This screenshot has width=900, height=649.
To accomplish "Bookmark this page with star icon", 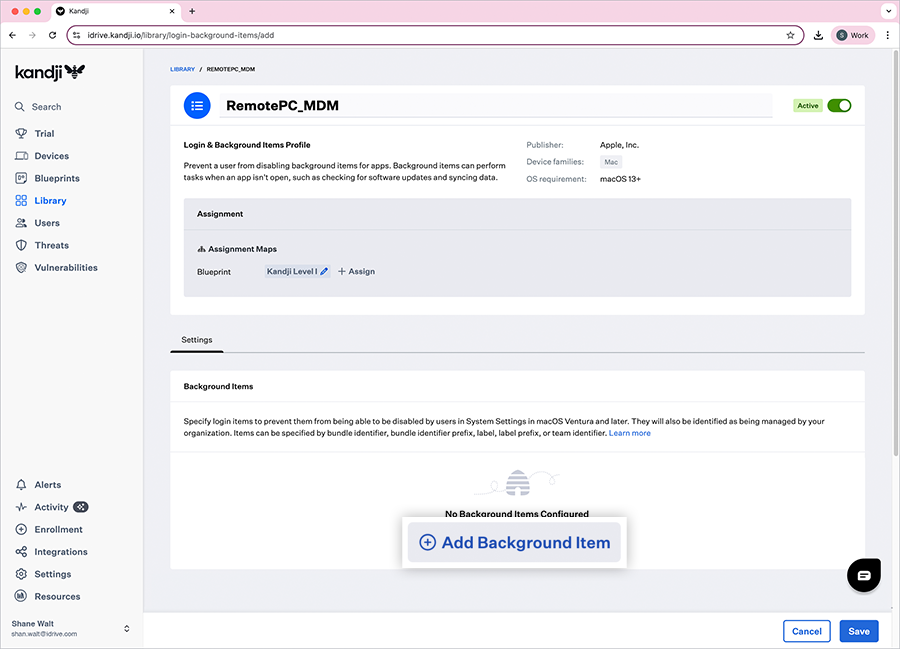I will tap(790, 35).
